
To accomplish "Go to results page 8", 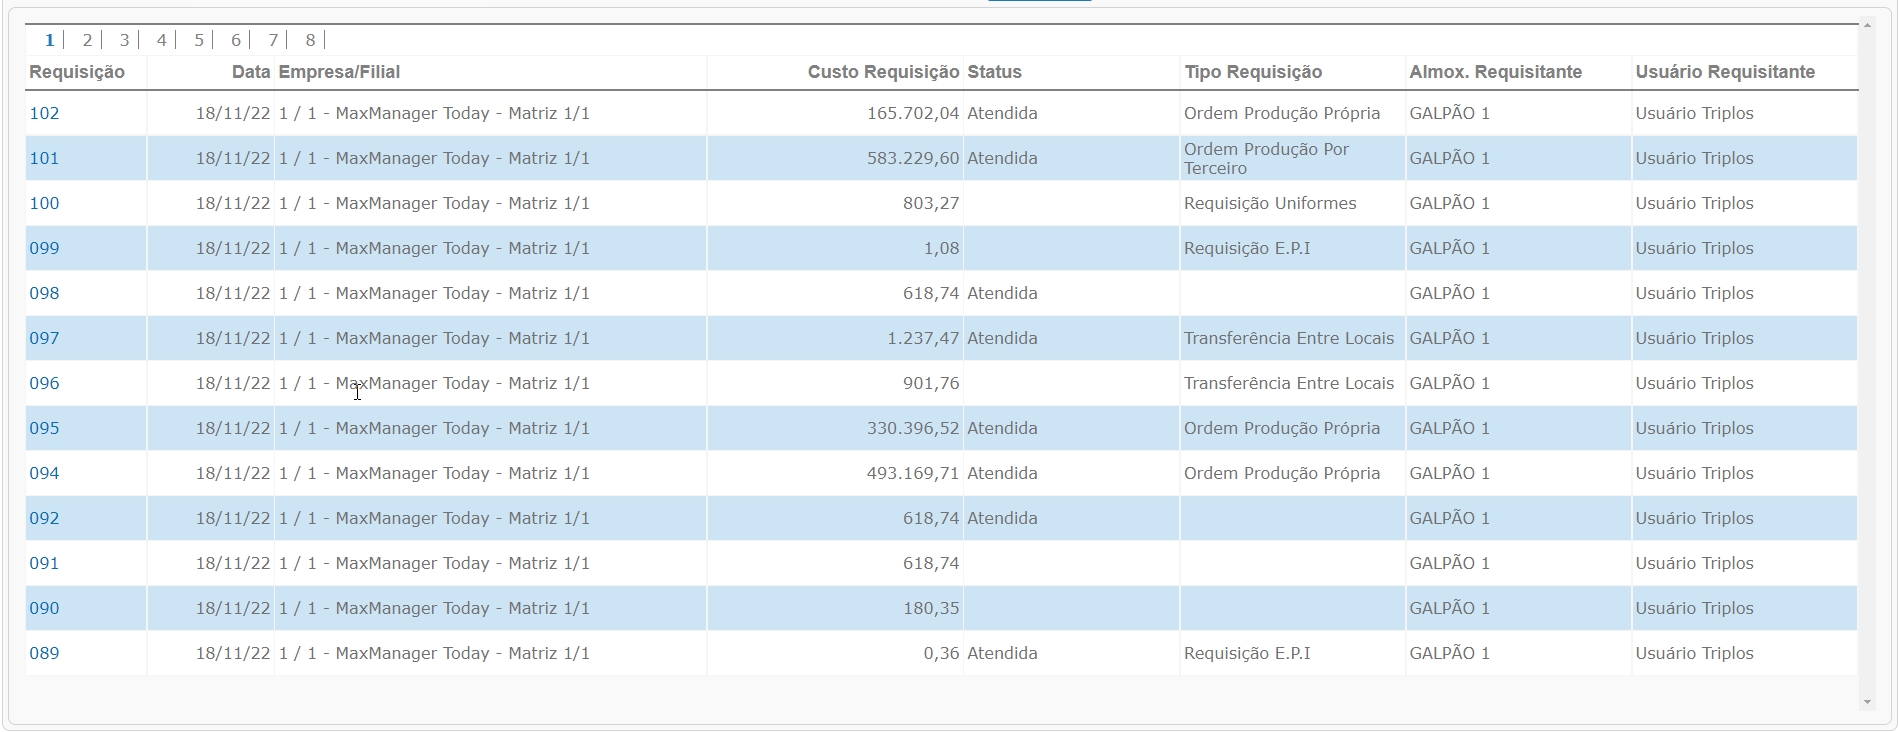I will (x=310, y=40).
